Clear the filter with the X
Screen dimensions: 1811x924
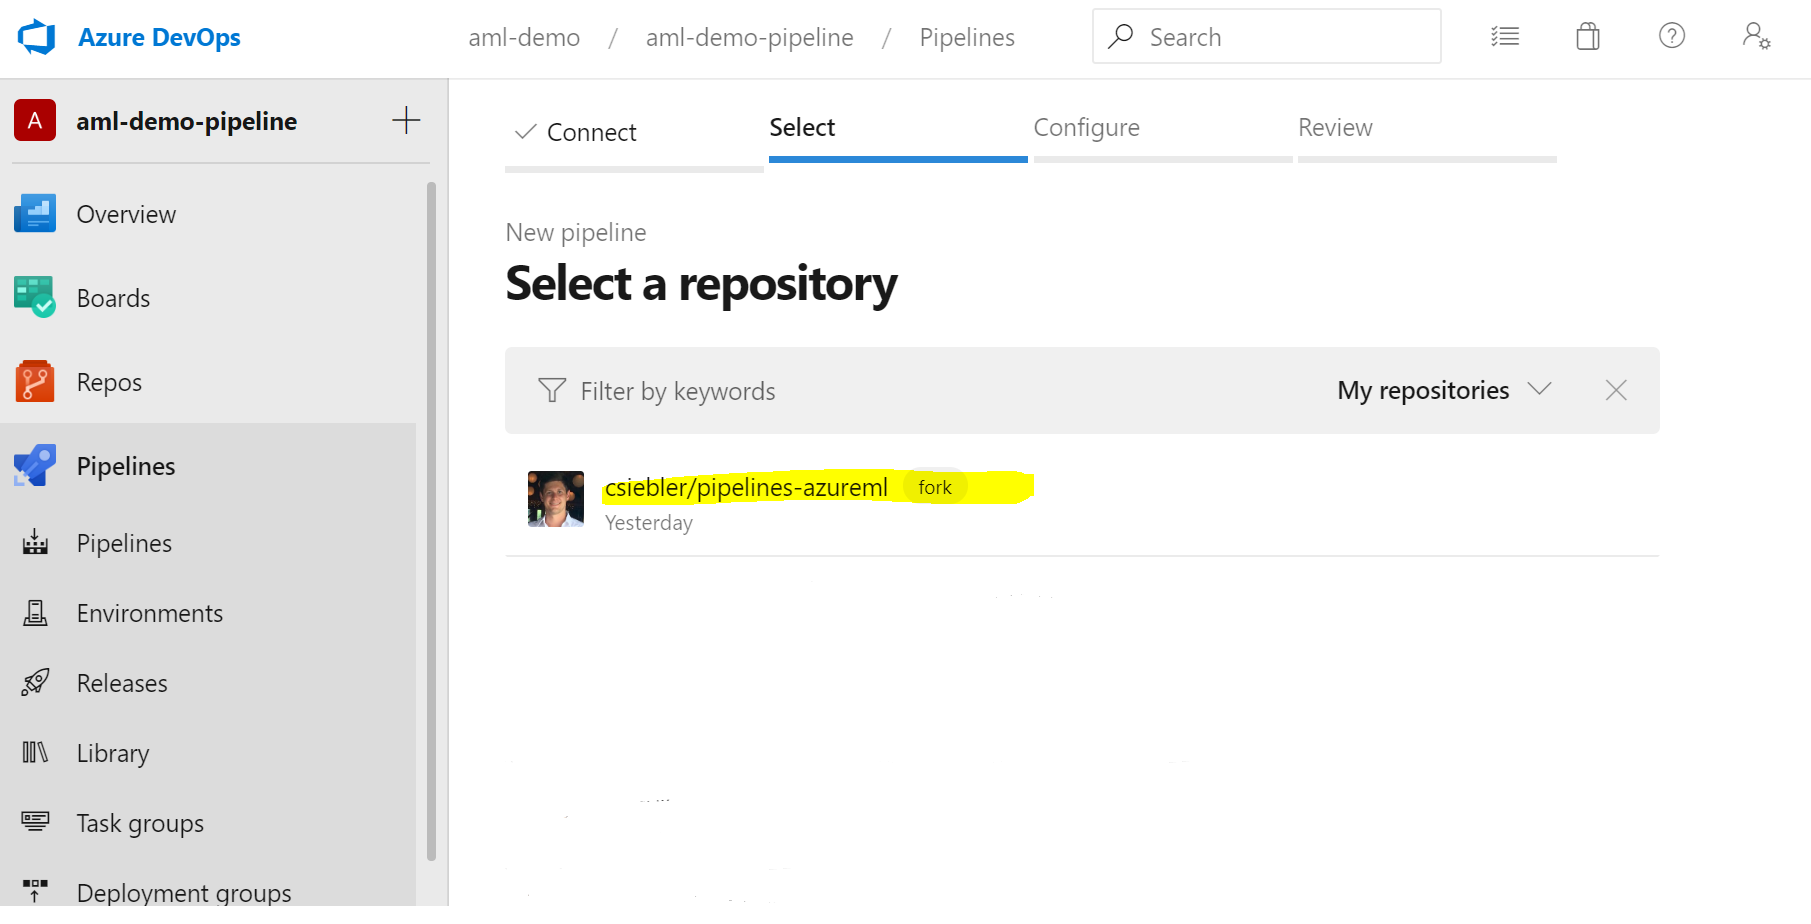1616,390
